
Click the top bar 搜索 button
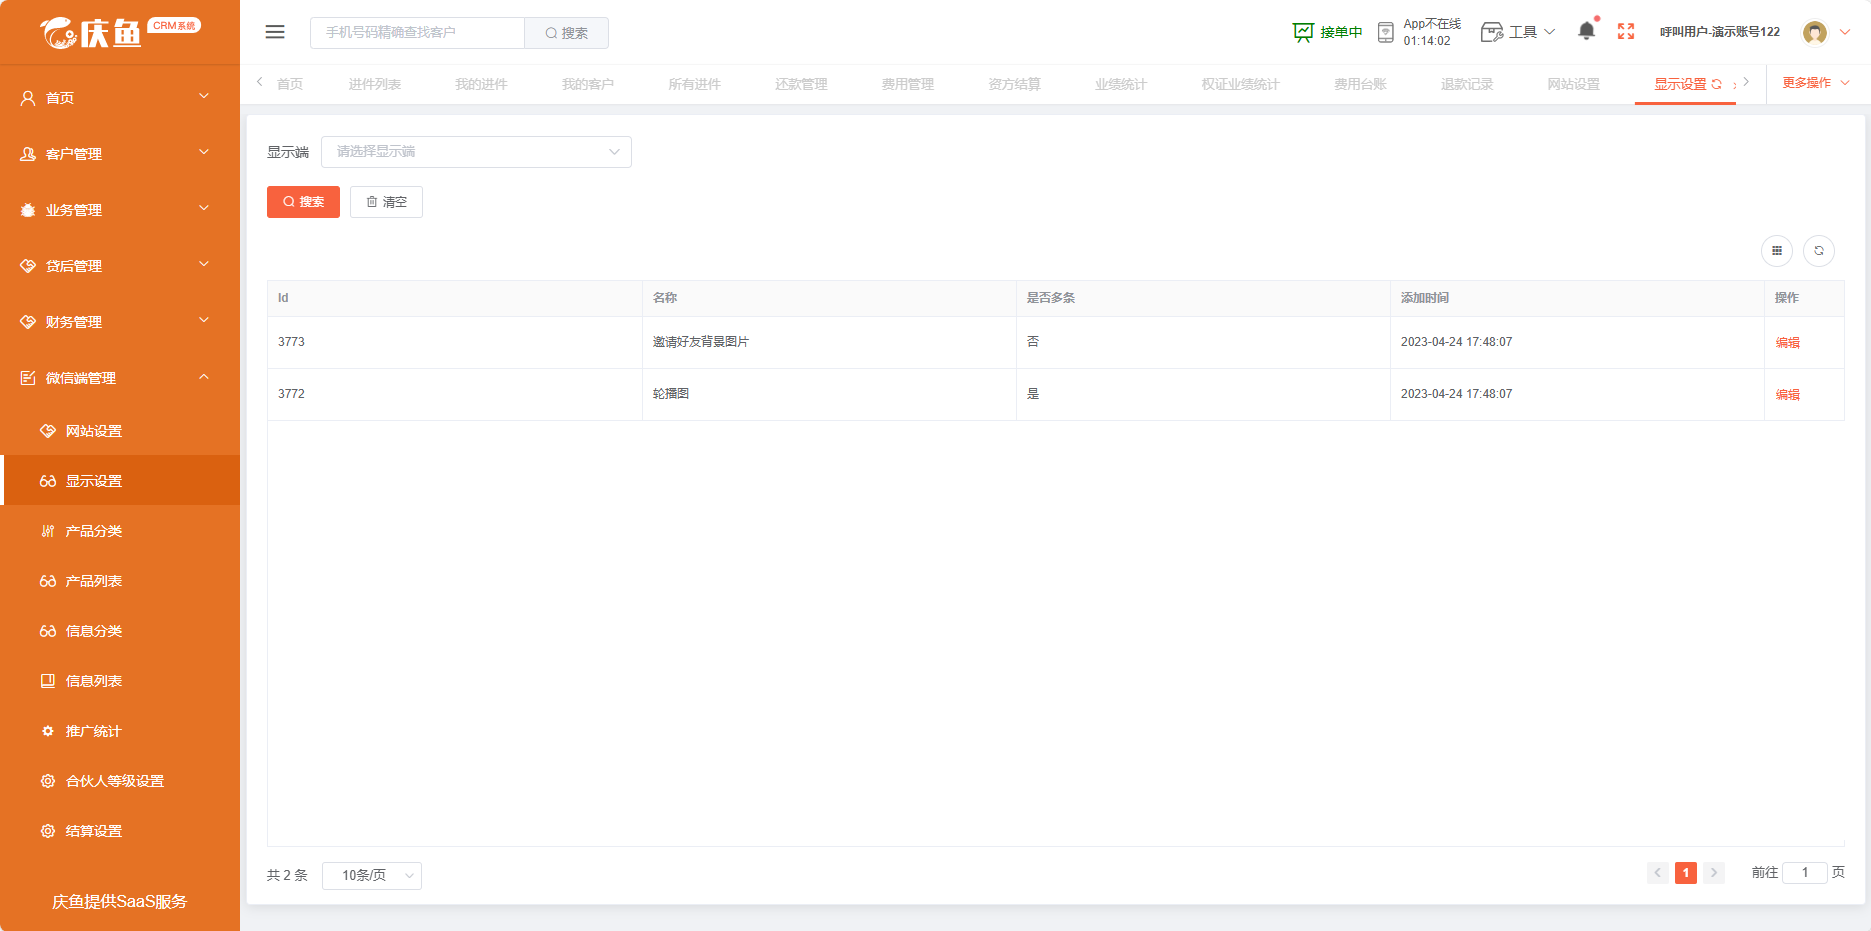coord(566,33)
